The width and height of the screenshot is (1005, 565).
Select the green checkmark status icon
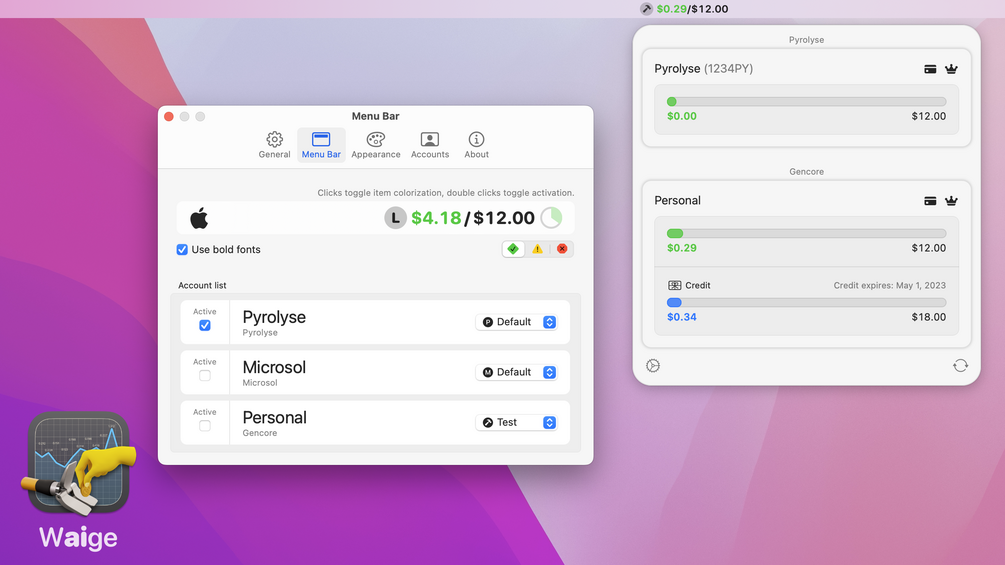(x=513, y=249)
